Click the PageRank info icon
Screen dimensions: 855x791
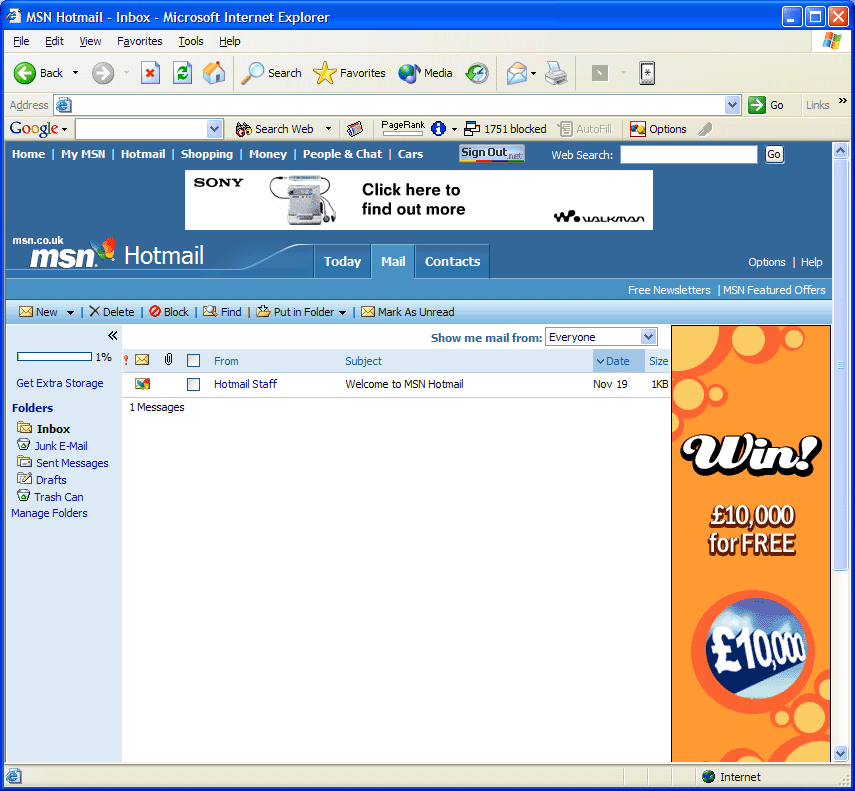point(438,129)
